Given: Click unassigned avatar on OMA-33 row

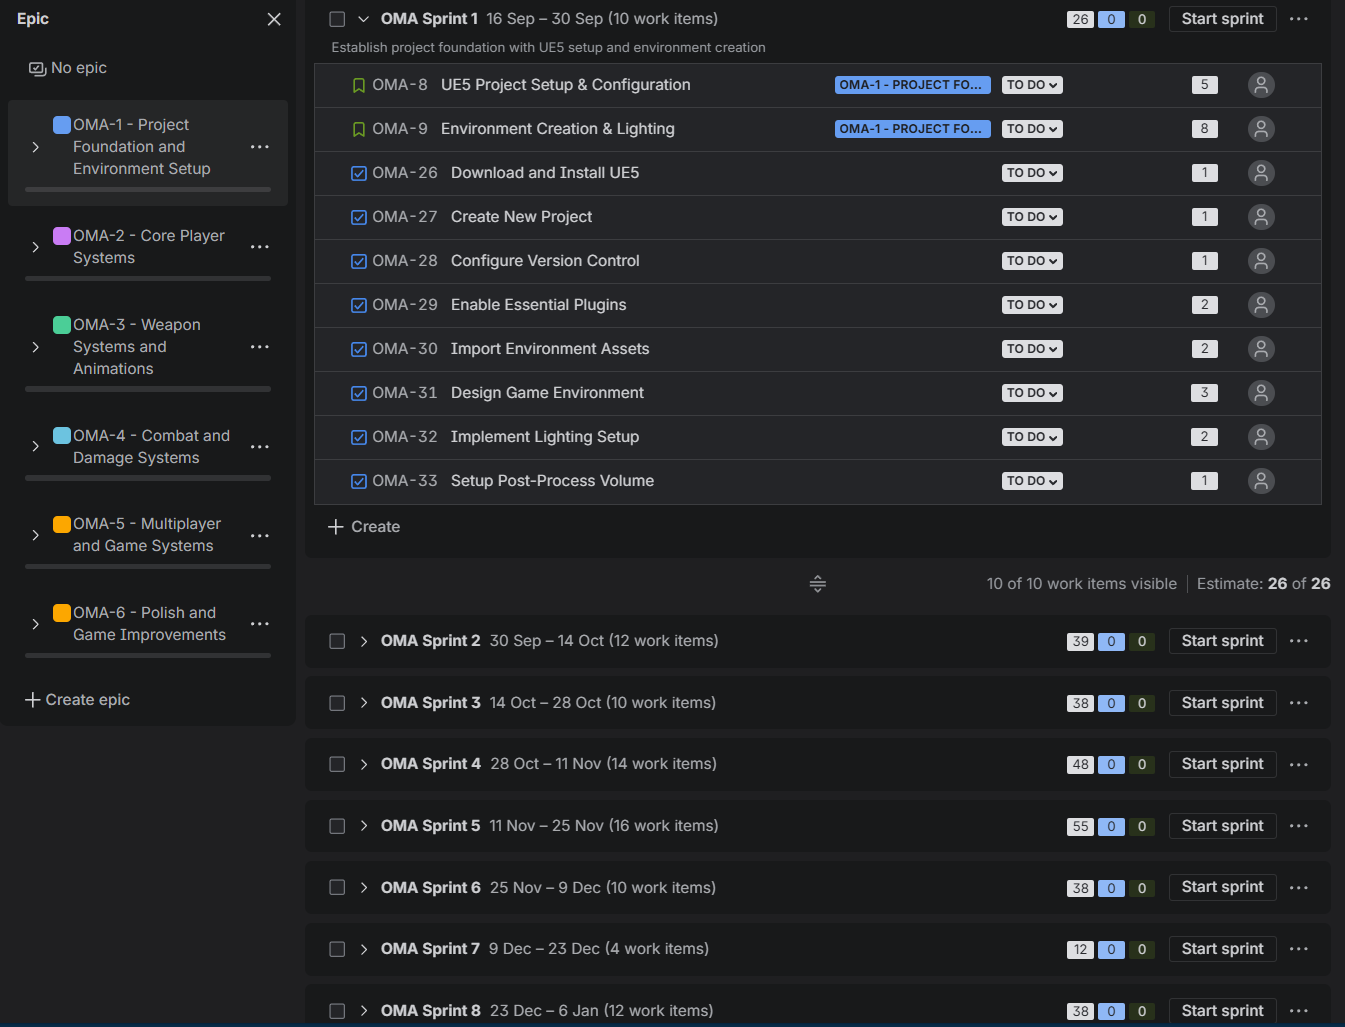Looking at the screenshot, I should coord(1261,481).
